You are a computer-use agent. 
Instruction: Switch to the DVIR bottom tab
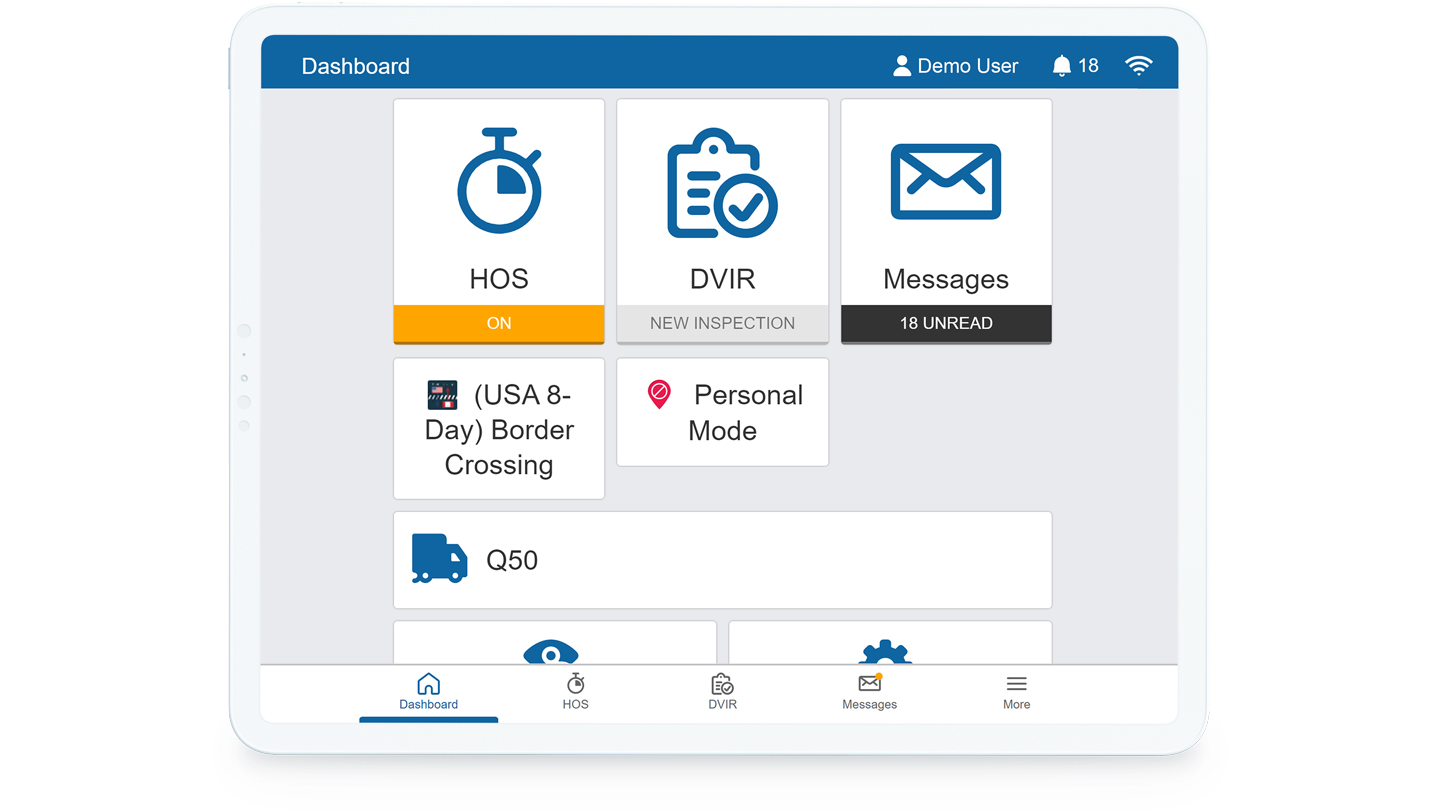click(x=722, y=692)
